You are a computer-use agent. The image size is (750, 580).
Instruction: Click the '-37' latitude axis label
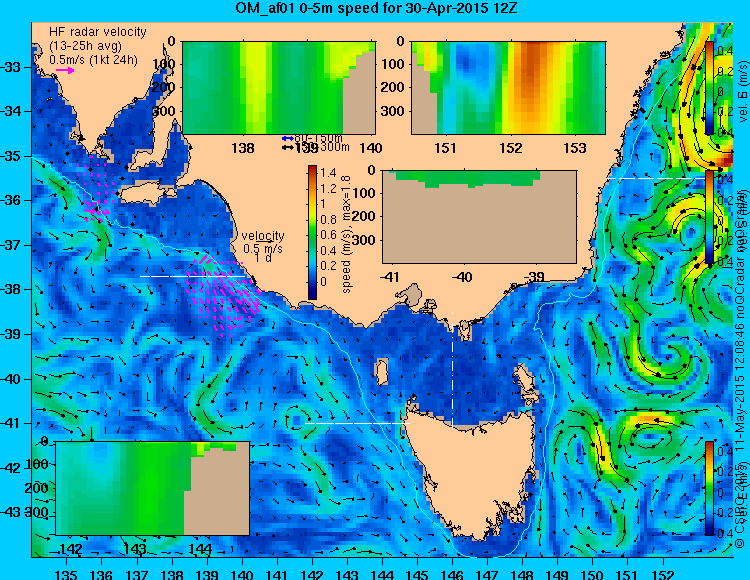pyautogui.click(x=11, y=245)
